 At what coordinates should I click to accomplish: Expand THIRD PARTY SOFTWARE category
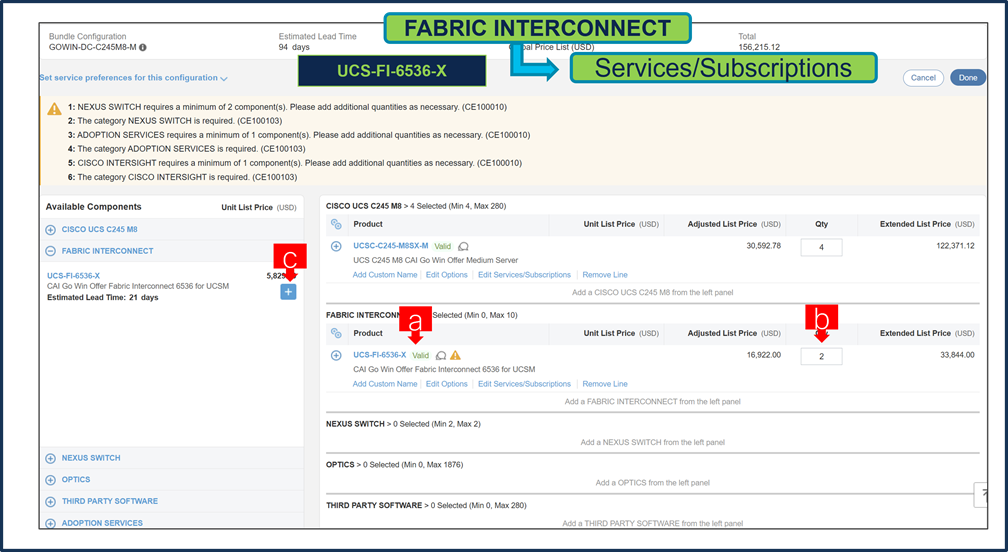(50, 501)
